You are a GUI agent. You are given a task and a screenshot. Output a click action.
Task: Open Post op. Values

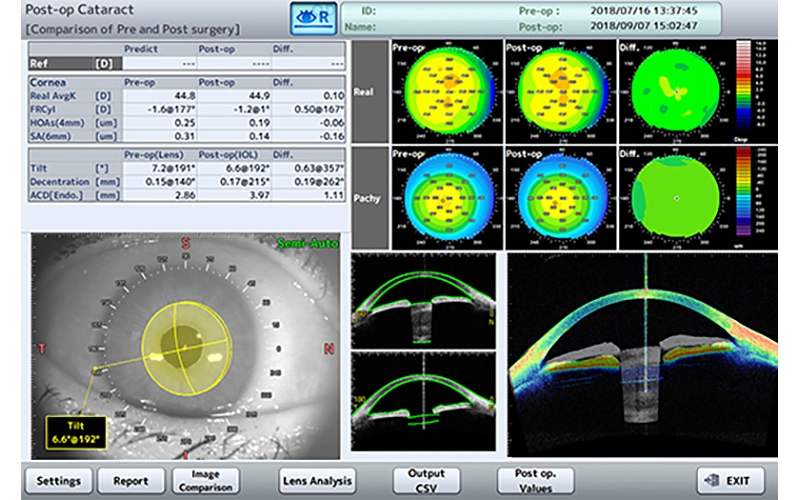535,481
